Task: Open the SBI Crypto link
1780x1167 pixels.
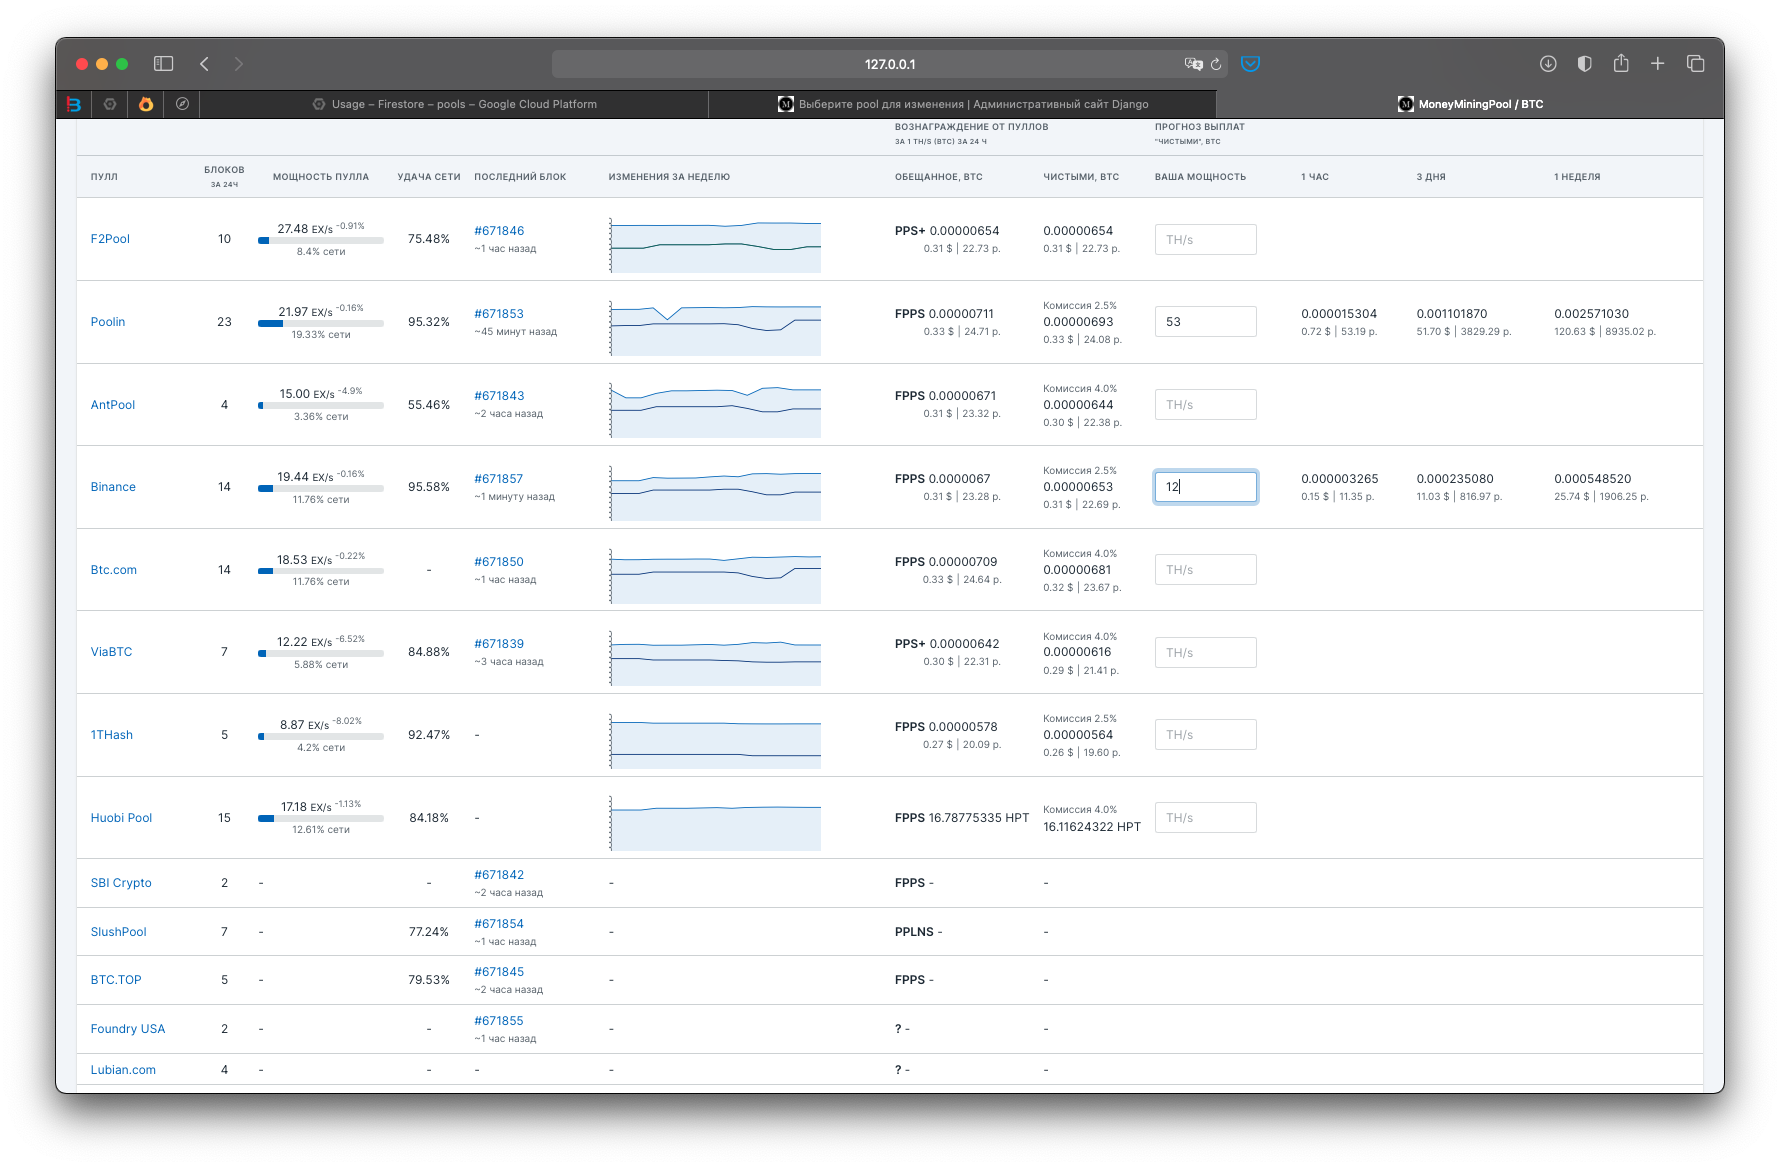Action: point(121,883)
